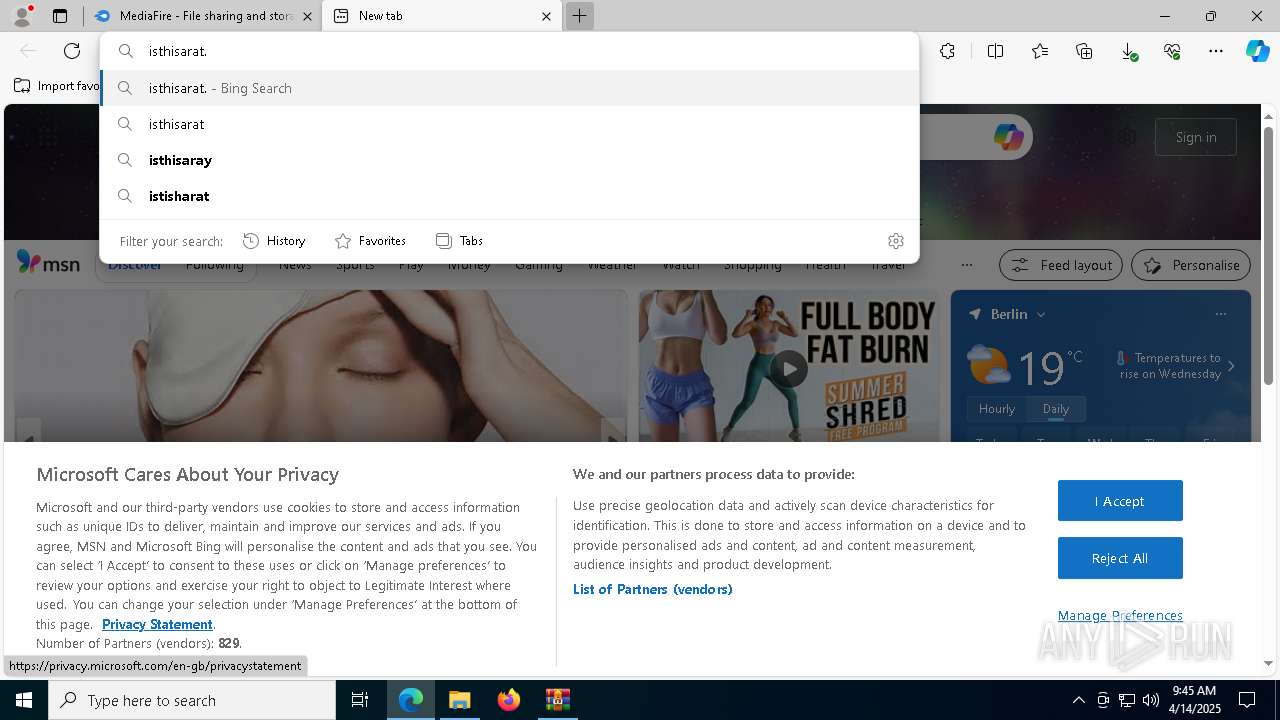Open the Downloads icon

pos(1128,51)
